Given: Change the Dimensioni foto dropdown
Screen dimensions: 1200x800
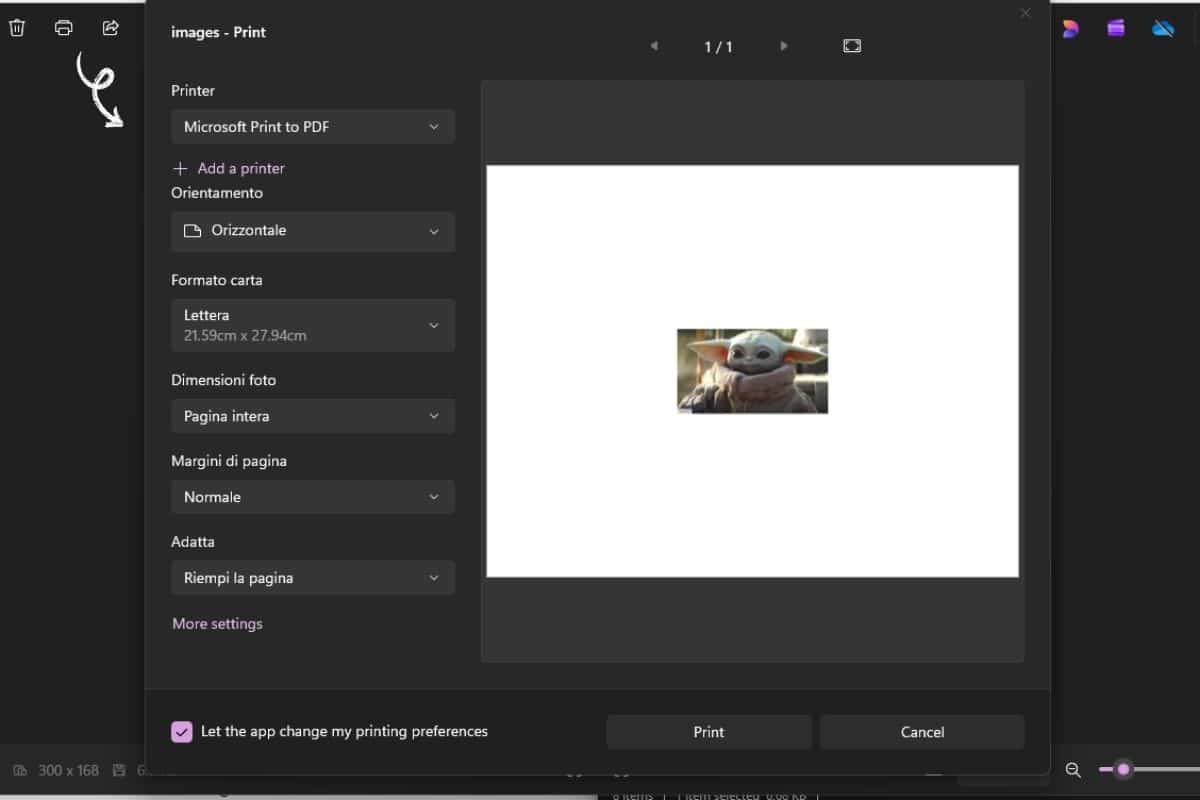Looking at the screenshot, I should tap(312, 416).
